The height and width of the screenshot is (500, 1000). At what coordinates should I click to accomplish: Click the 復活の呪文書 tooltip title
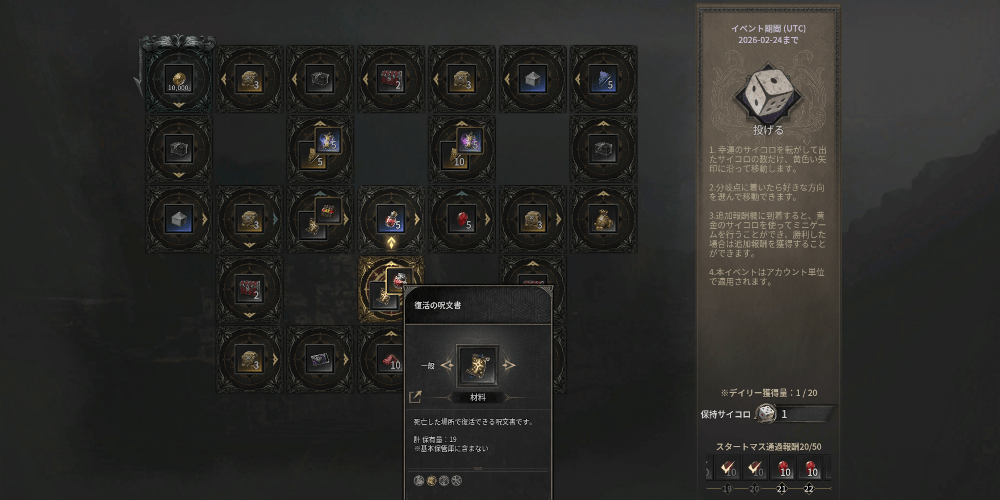(438, 305)
